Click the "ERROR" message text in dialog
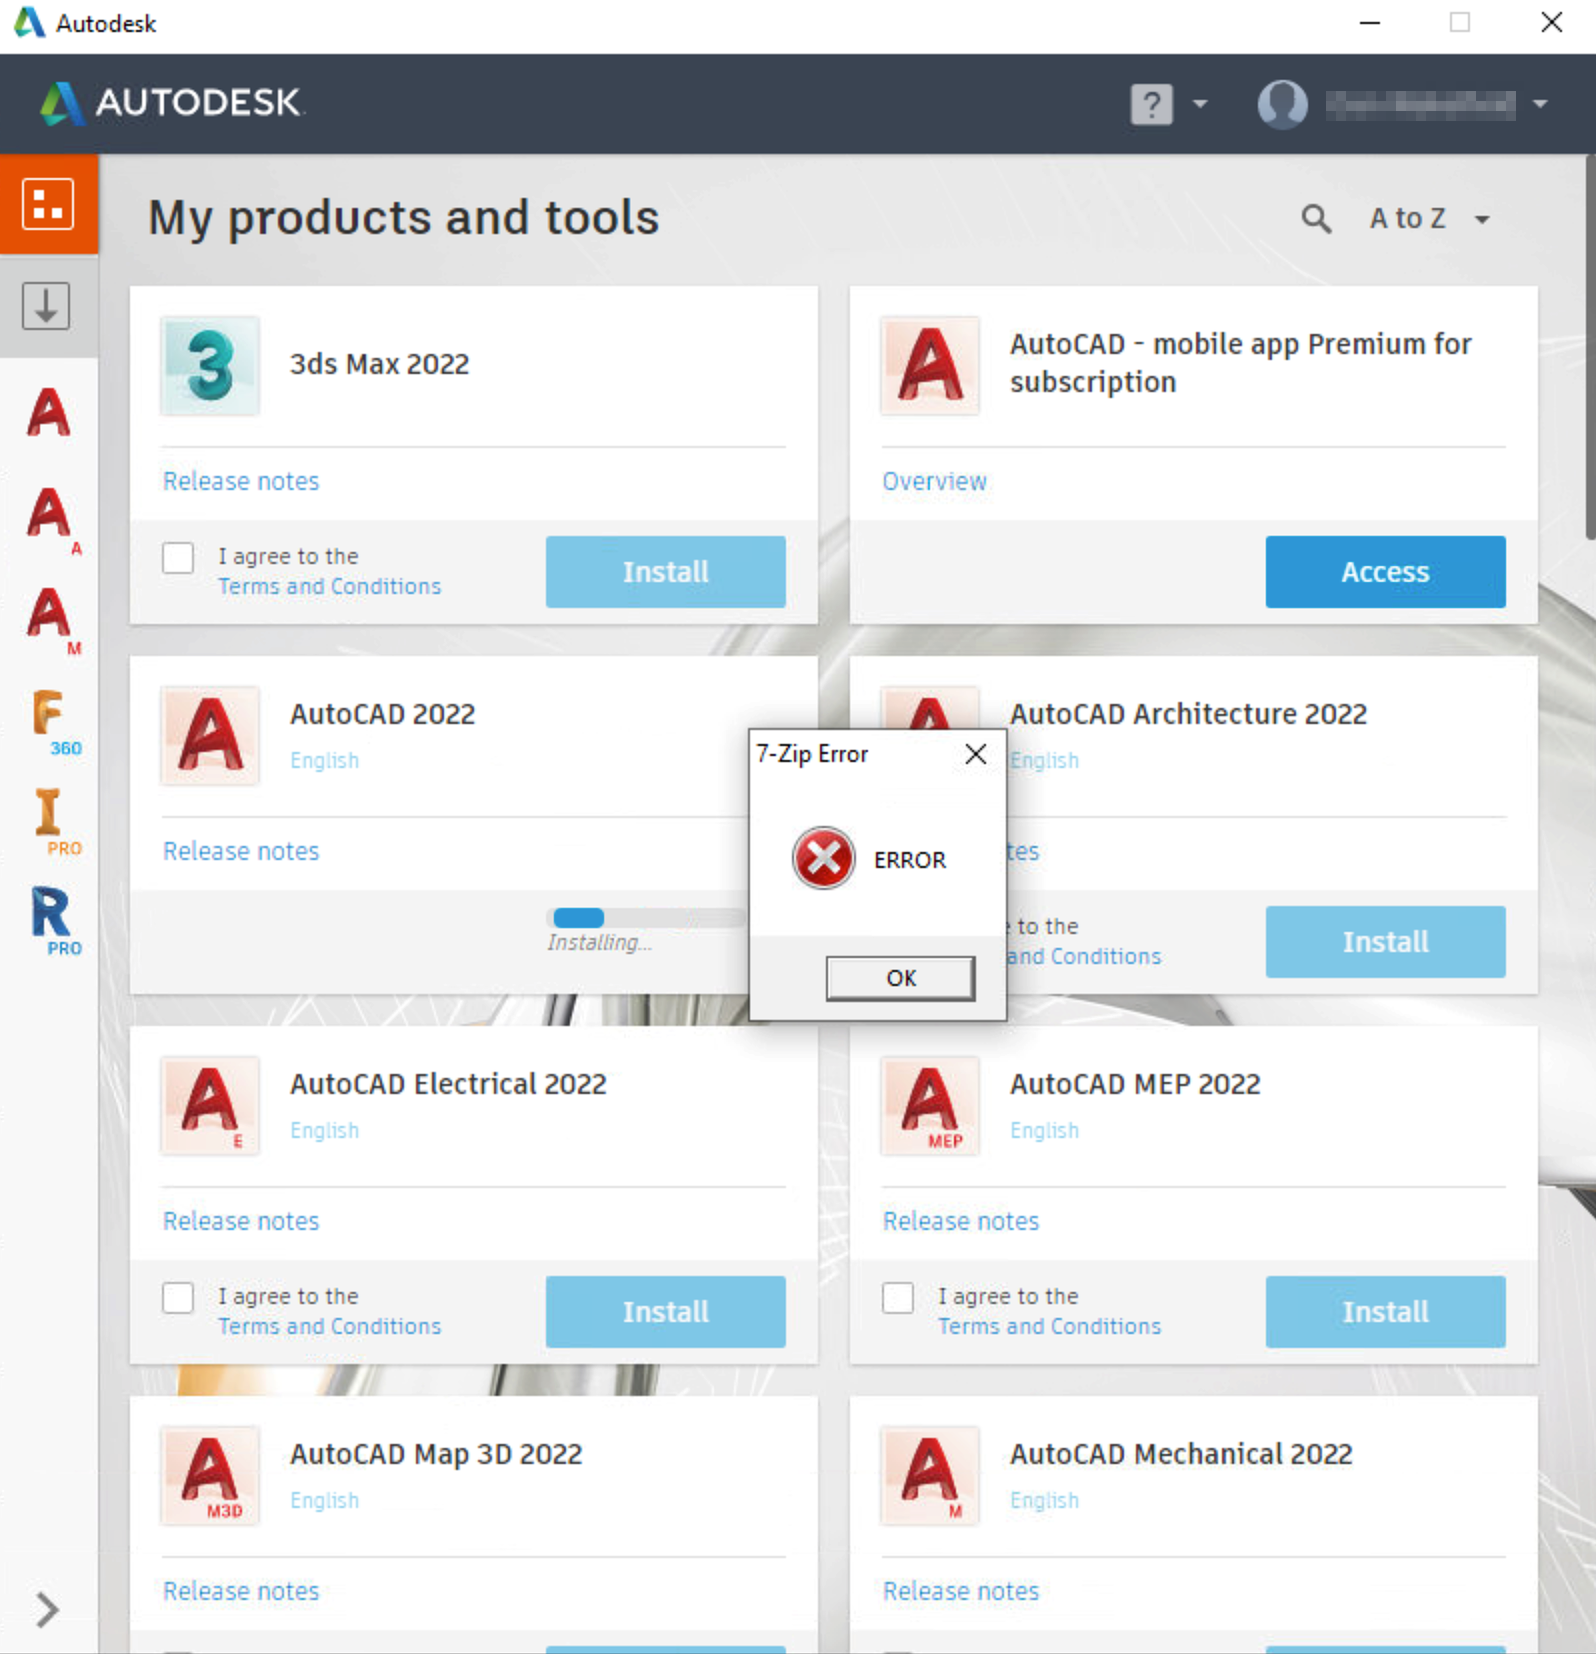This screenshot has width=1596, height=1654. pyautogui.click(x=909, y=860)
